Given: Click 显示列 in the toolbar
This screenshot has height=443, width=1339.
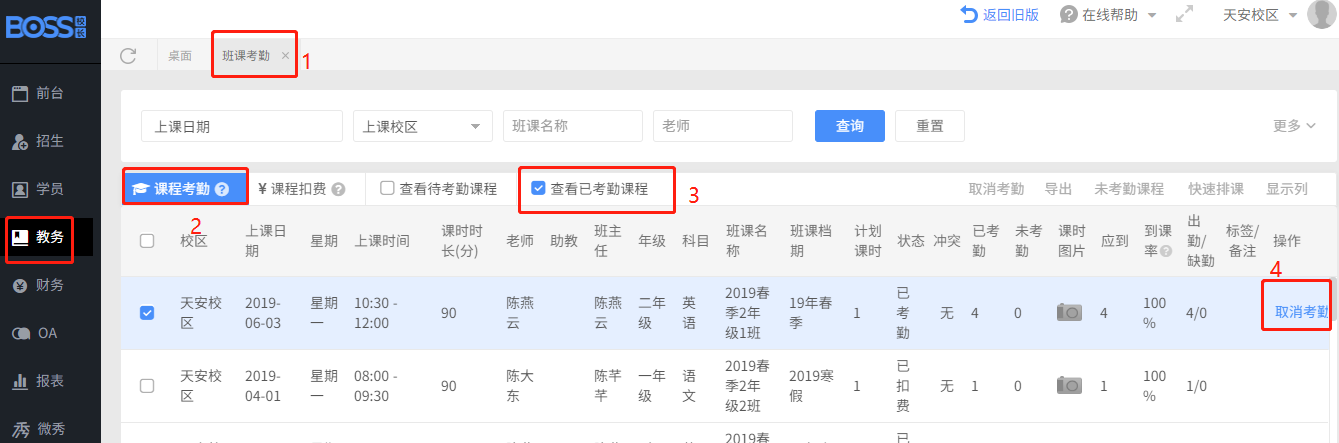Looking at the screenshot, I should click(1286, 189).
